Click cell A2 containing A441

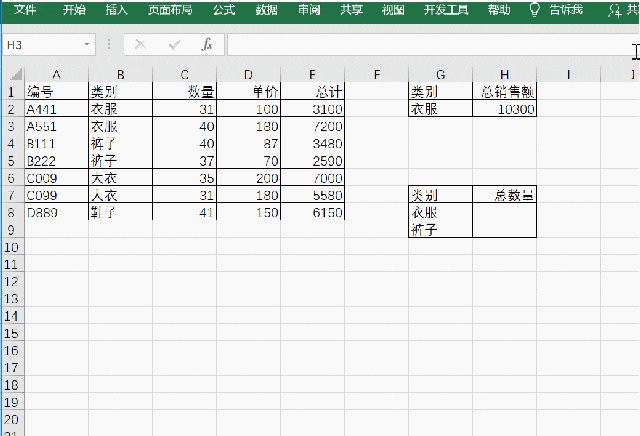(56, 109)
